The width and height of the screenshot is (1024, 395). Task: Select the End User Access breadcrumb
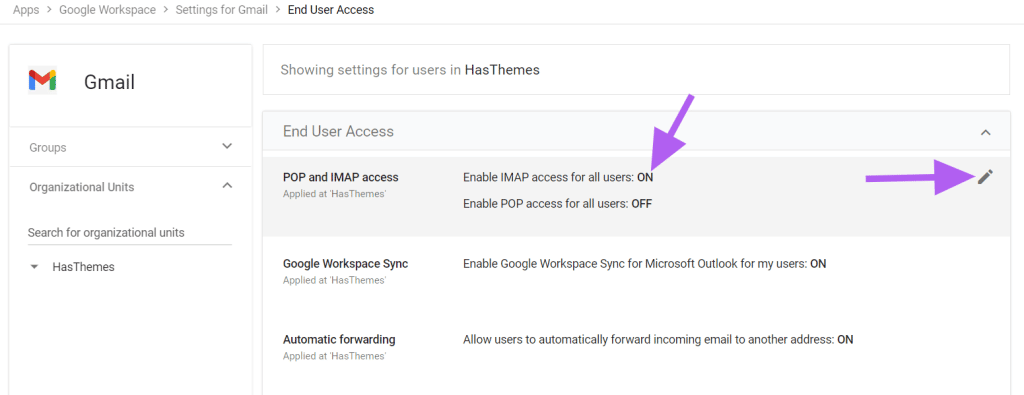point(331,10)
